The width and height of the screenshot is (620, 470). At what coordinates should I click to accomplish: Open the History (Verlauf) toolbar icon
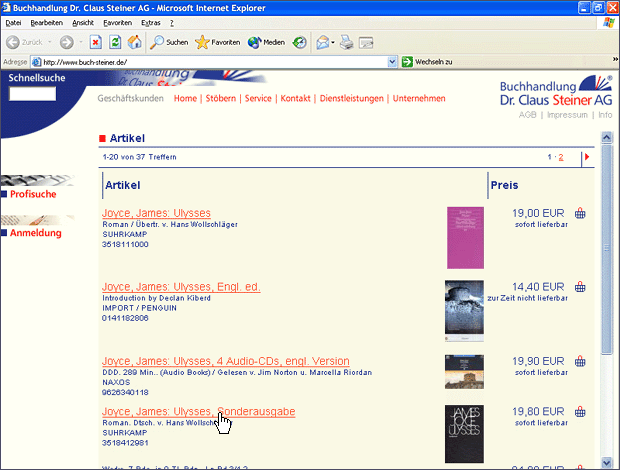point(299,42)
